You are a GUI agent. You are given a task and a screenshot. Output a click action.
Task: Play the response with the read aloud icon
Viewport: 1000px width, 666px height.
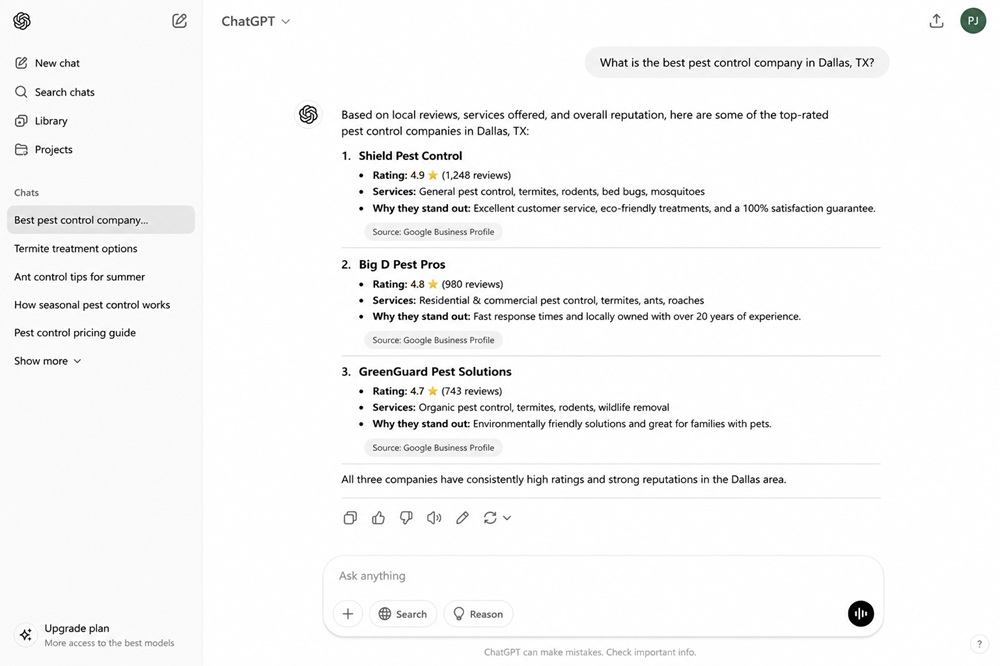[434, 518]
